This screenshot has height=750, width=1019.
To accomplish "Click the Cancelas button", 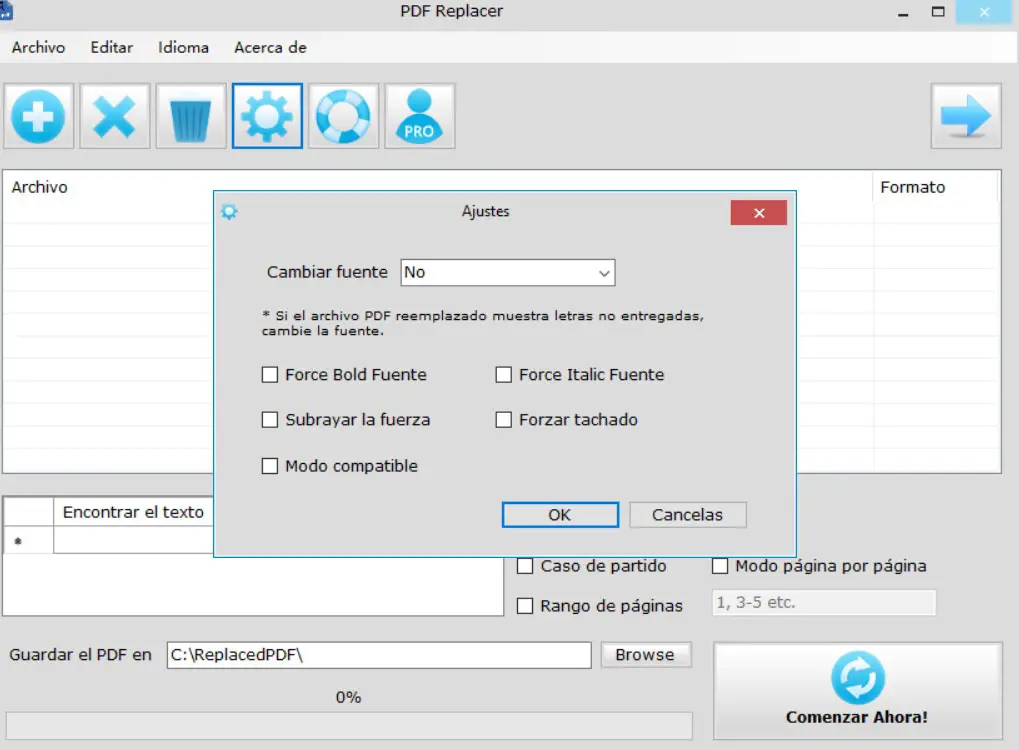I will coord(688,515).
